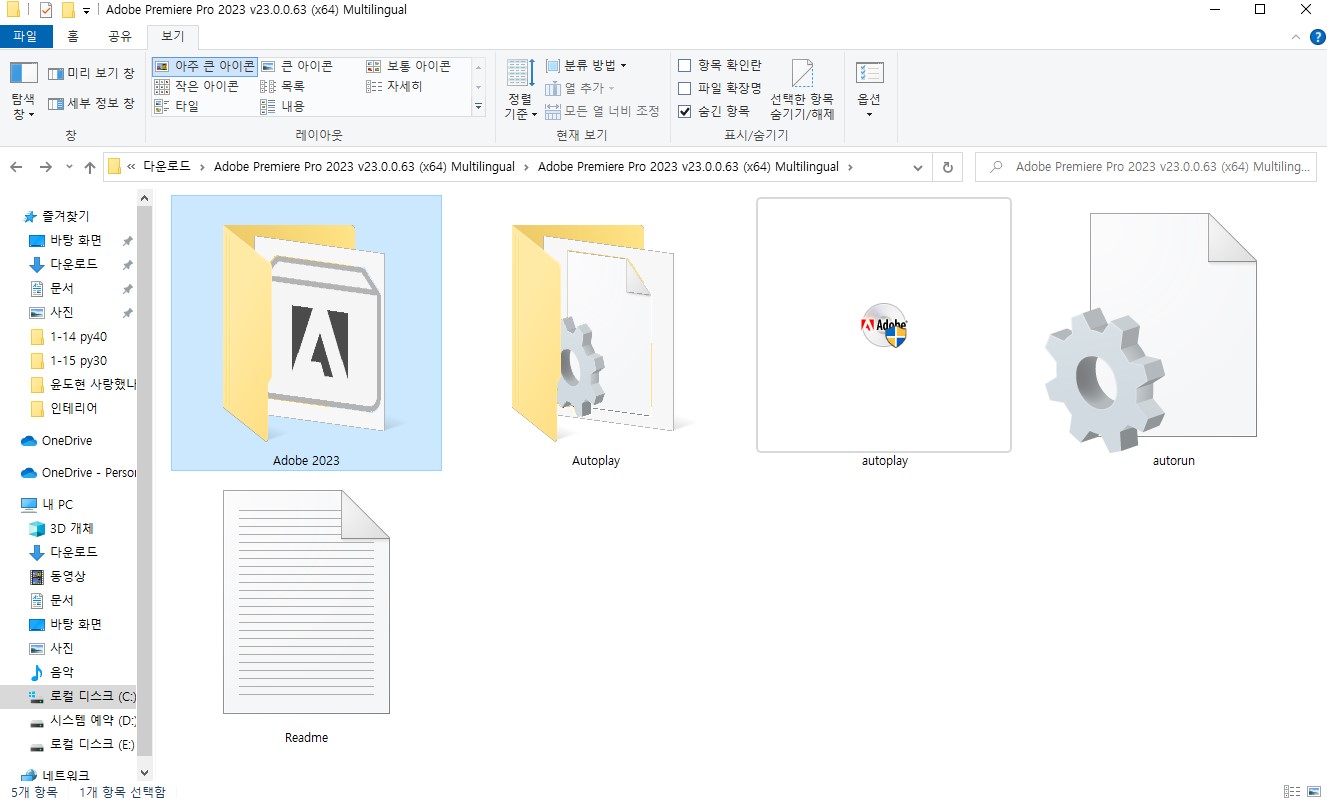Open 음악 under 내 PC
Screen dimensions: 1327x802
pos(62,672)
